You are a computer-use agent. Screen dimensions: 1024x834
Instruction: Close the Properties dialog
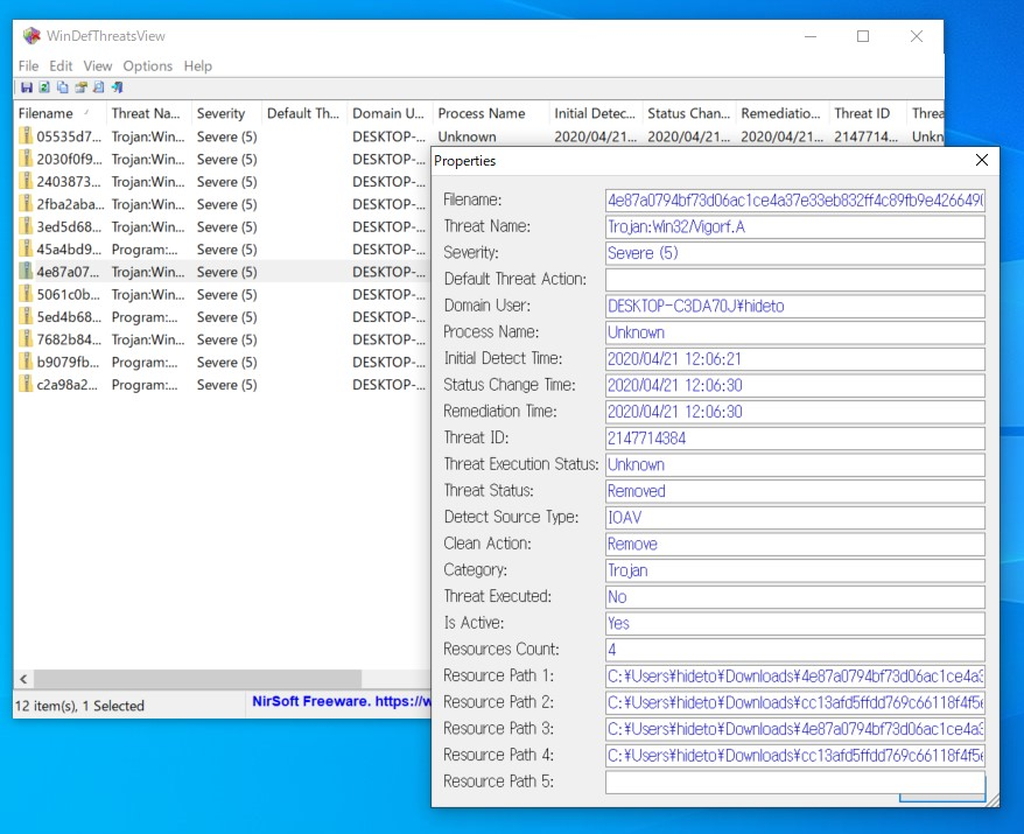[x=982, y=160]
